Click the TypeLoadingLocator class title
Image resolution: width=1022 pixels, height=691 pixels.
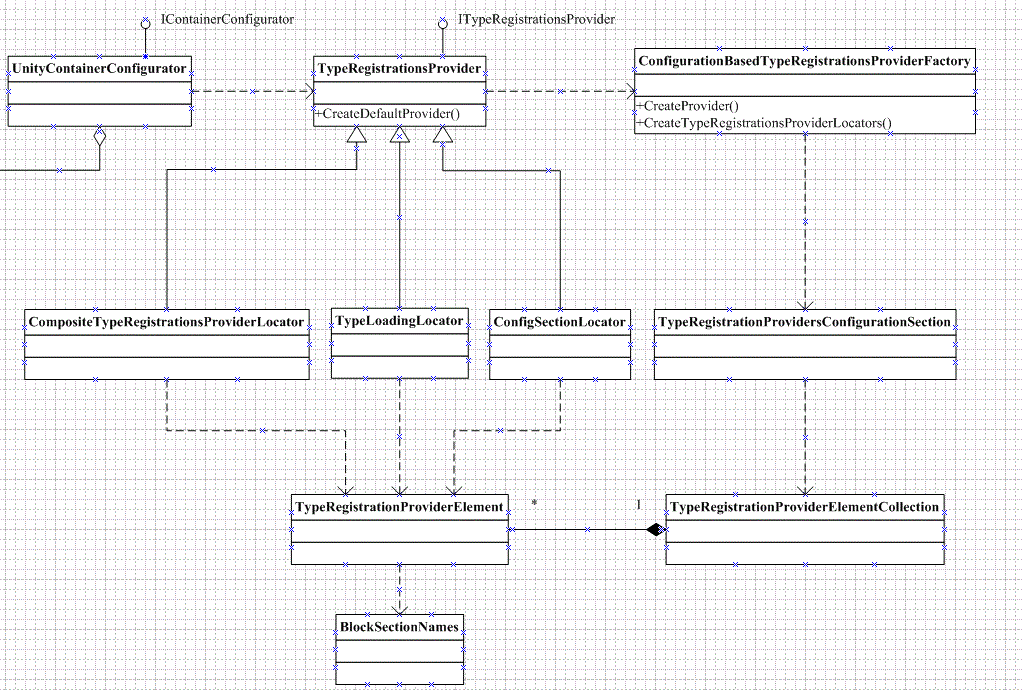pos(399,321)
